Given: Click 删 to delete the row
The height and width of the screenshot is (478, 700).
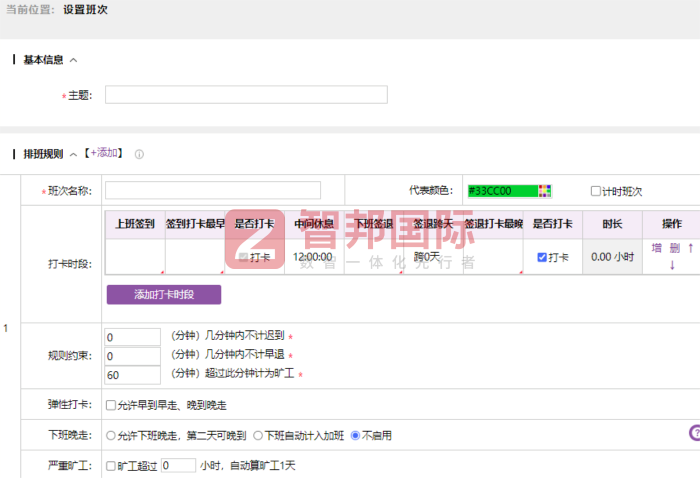Looking at the screenshot, I should [x=674, y=247].
